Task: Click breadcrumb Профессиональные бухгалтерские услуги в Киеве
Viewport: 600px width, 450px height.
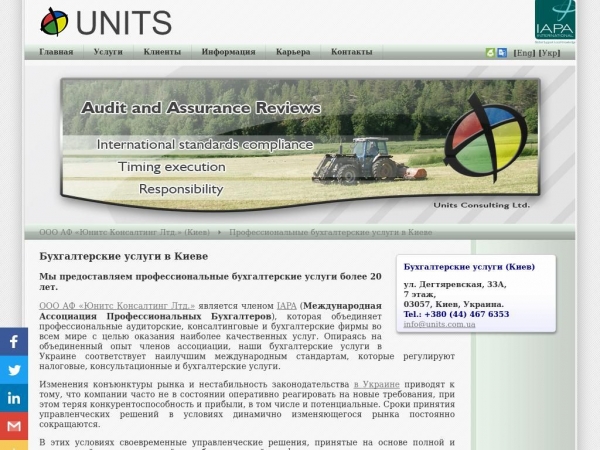Action: click(x=331, y=232)
